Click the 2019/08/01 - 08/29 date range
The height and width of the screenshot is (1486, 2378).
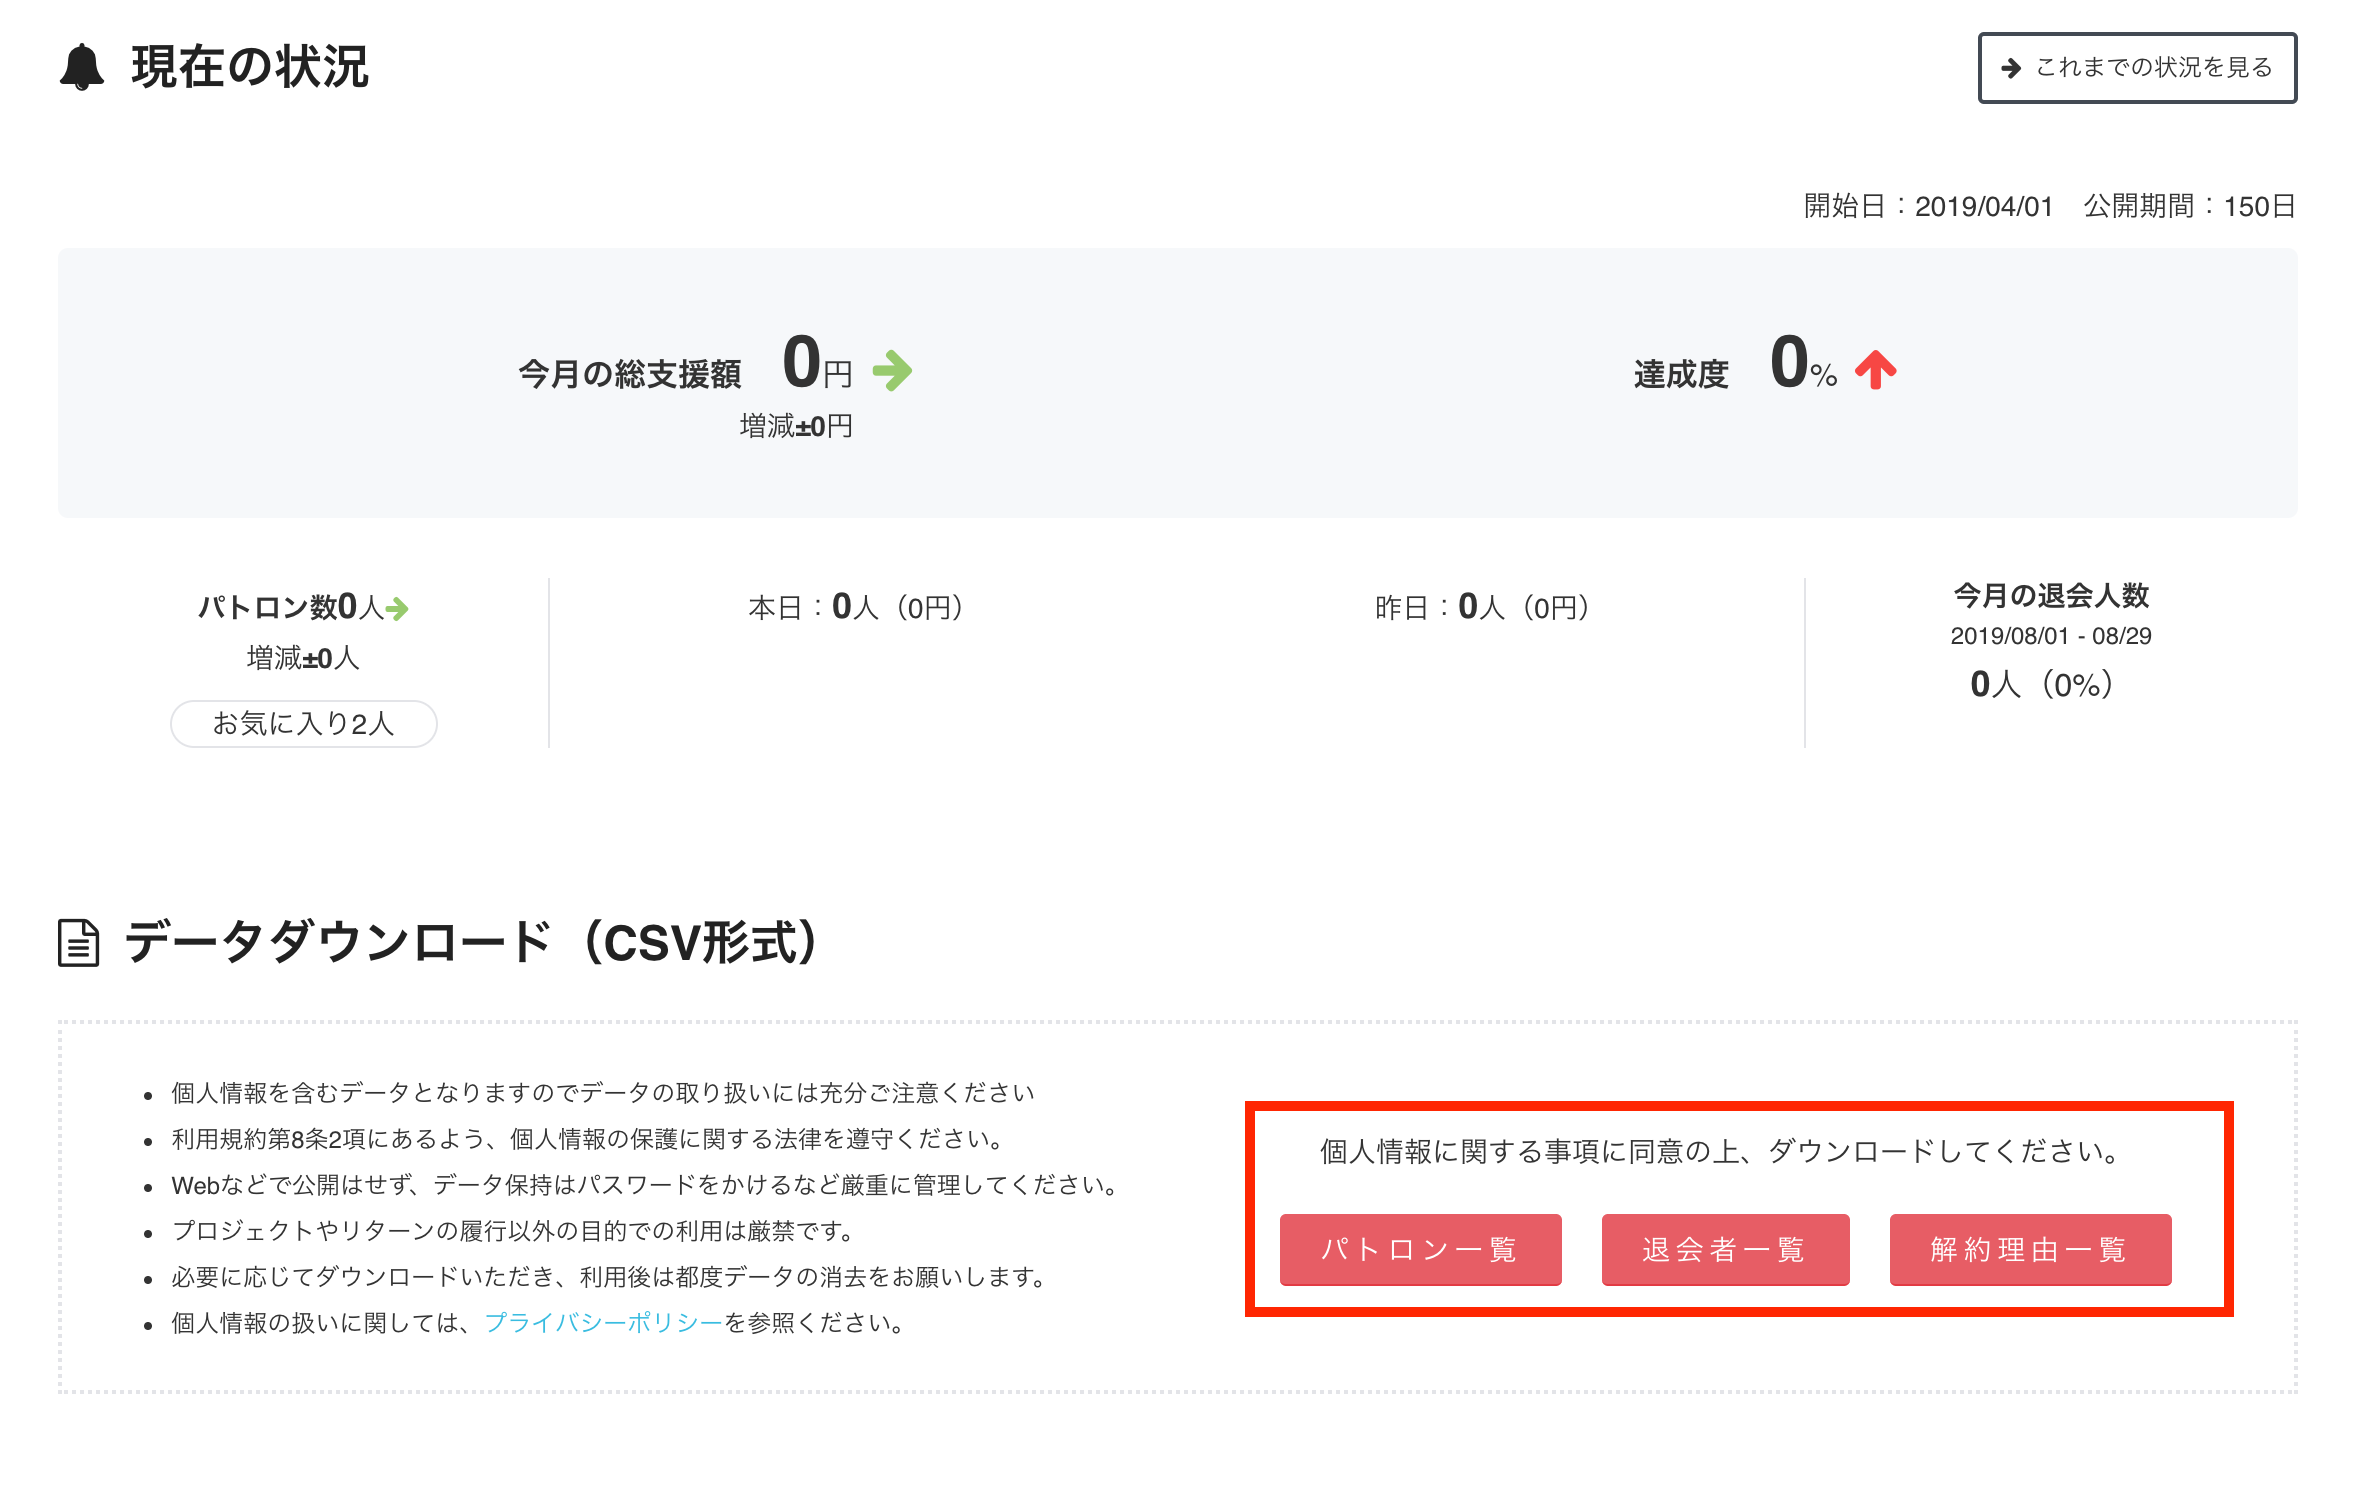pos(2051,636)
